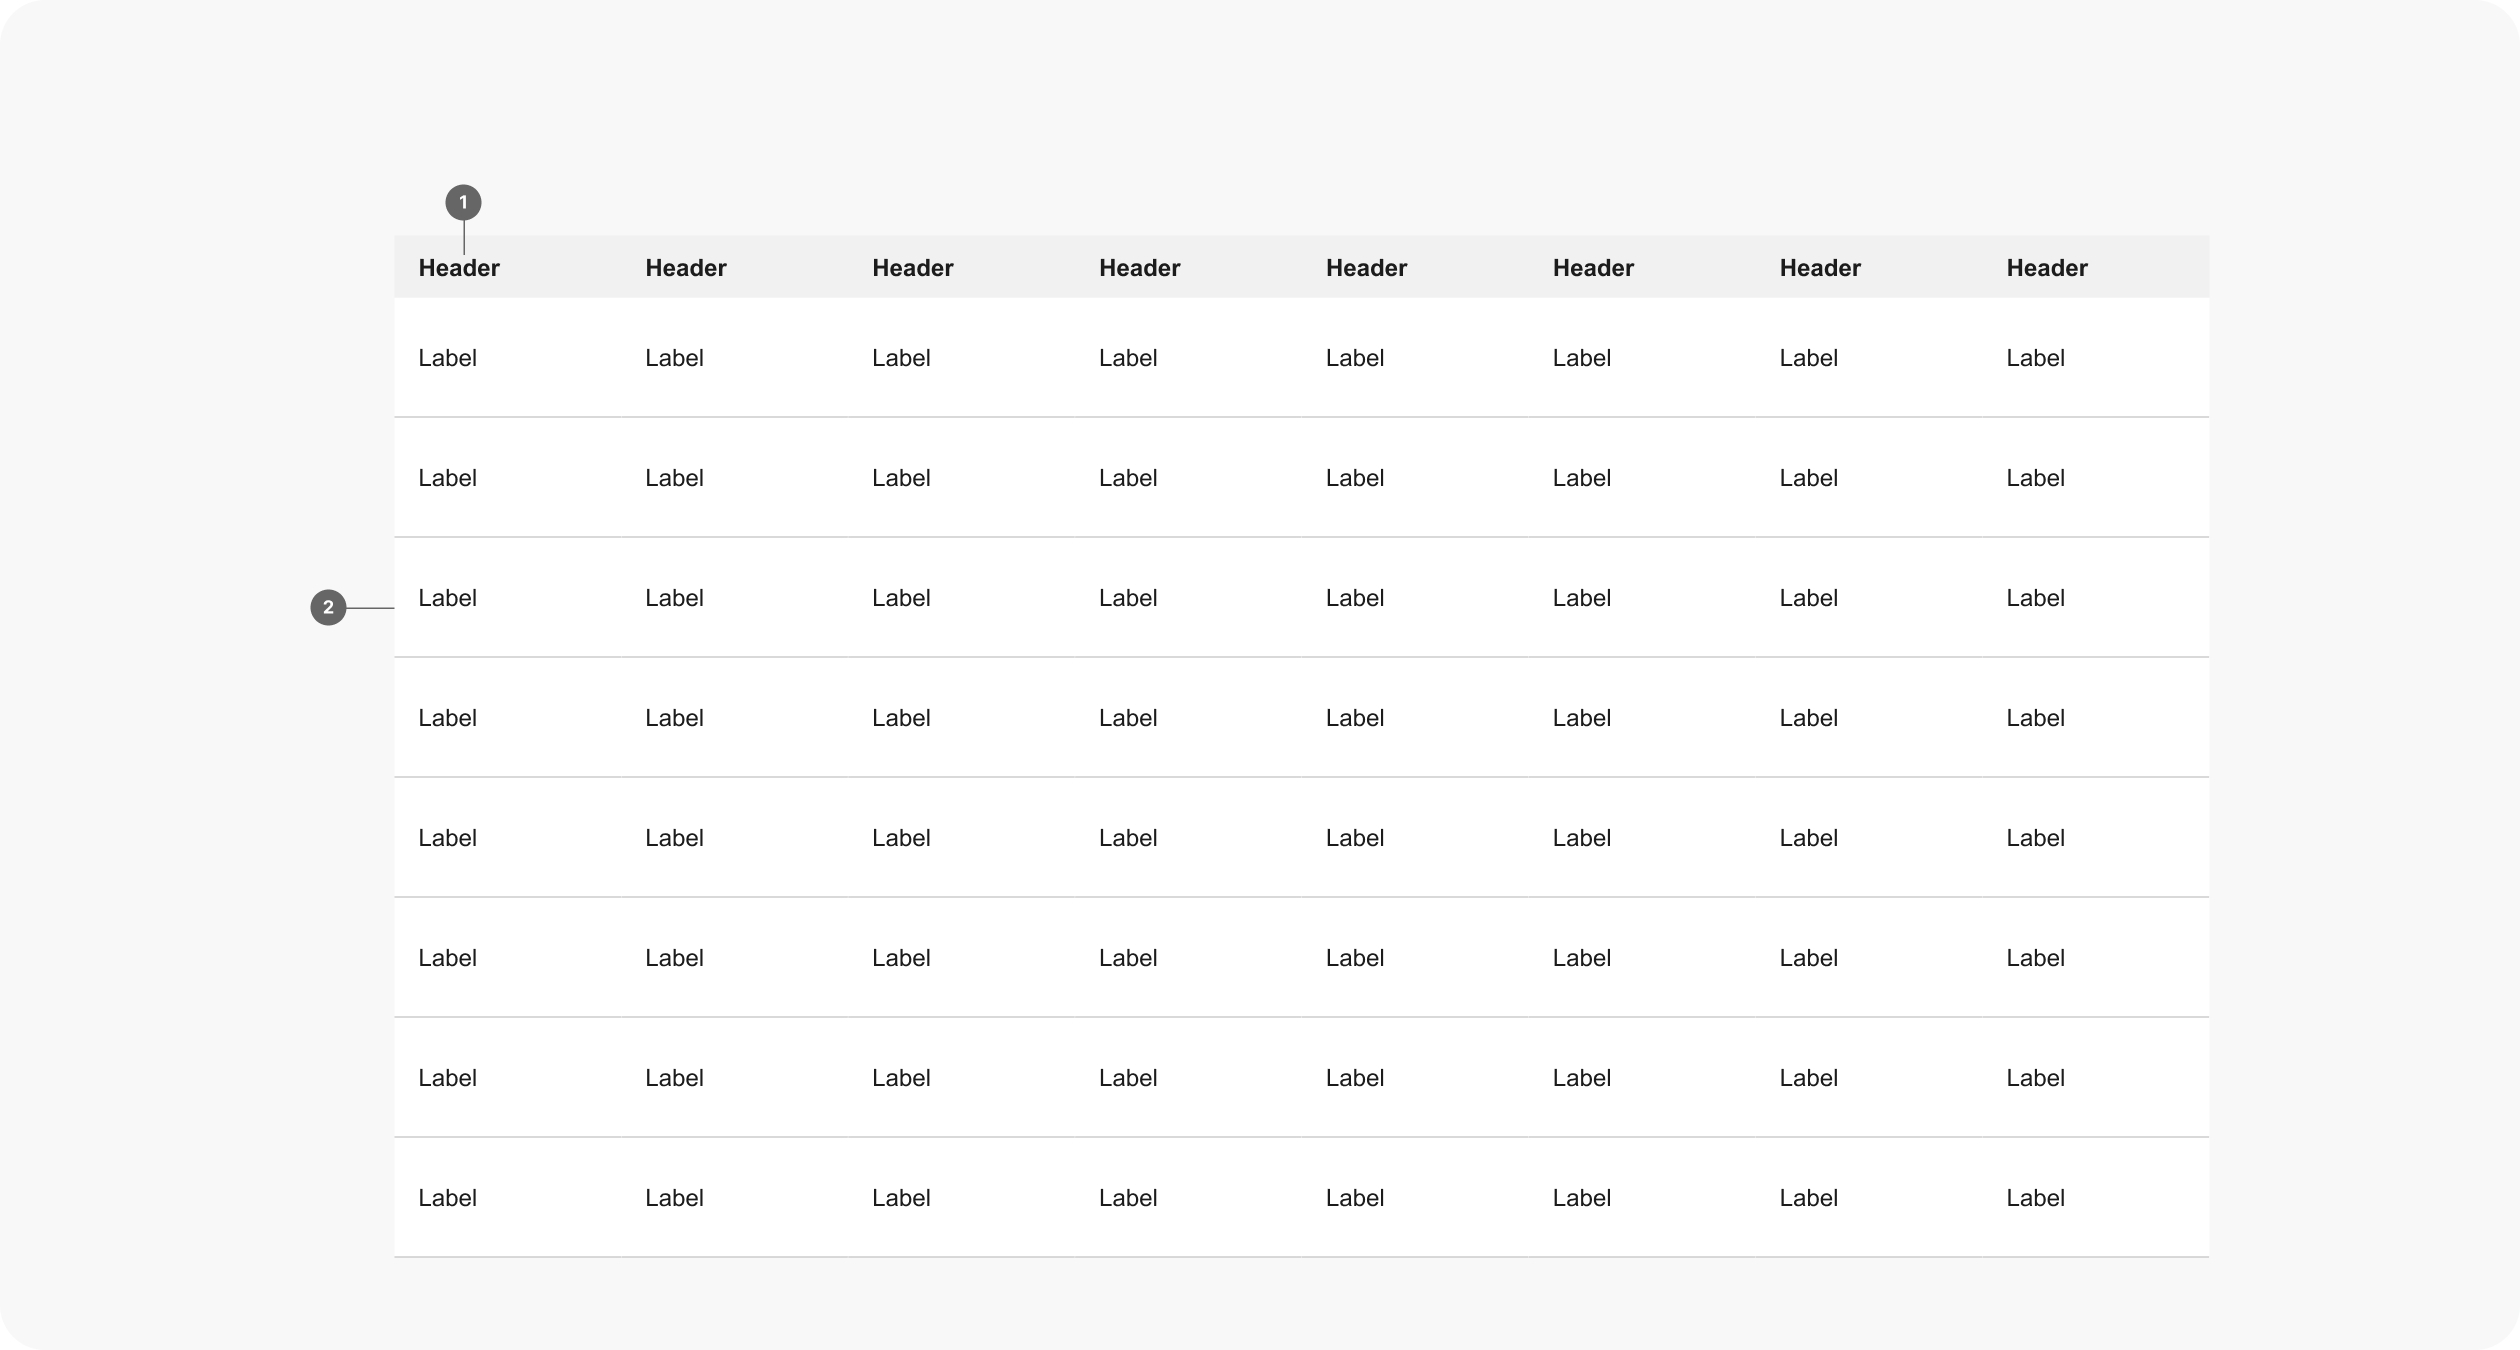Click the Label in seventh row, first column
This screenshot has height=1350, width=2520.
447,1078
